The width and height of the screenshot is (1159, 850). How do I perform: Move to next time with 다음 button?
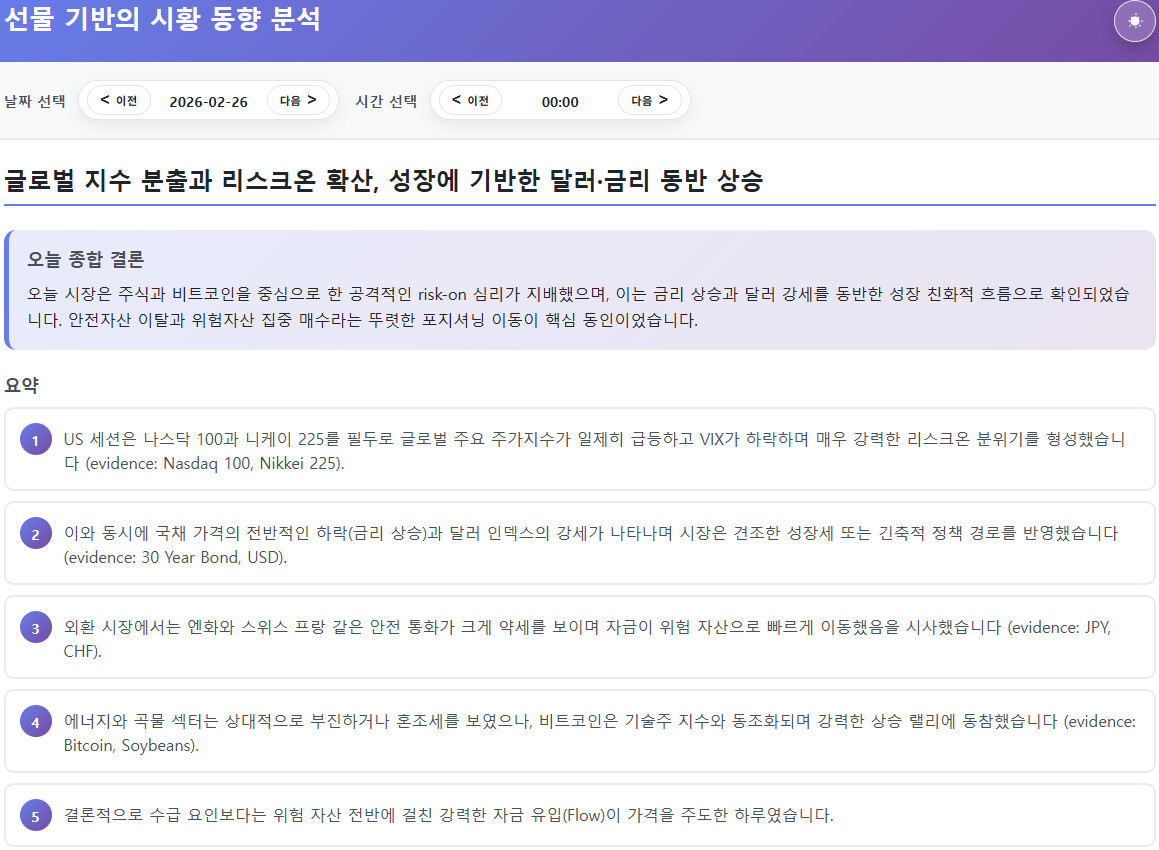649,100
